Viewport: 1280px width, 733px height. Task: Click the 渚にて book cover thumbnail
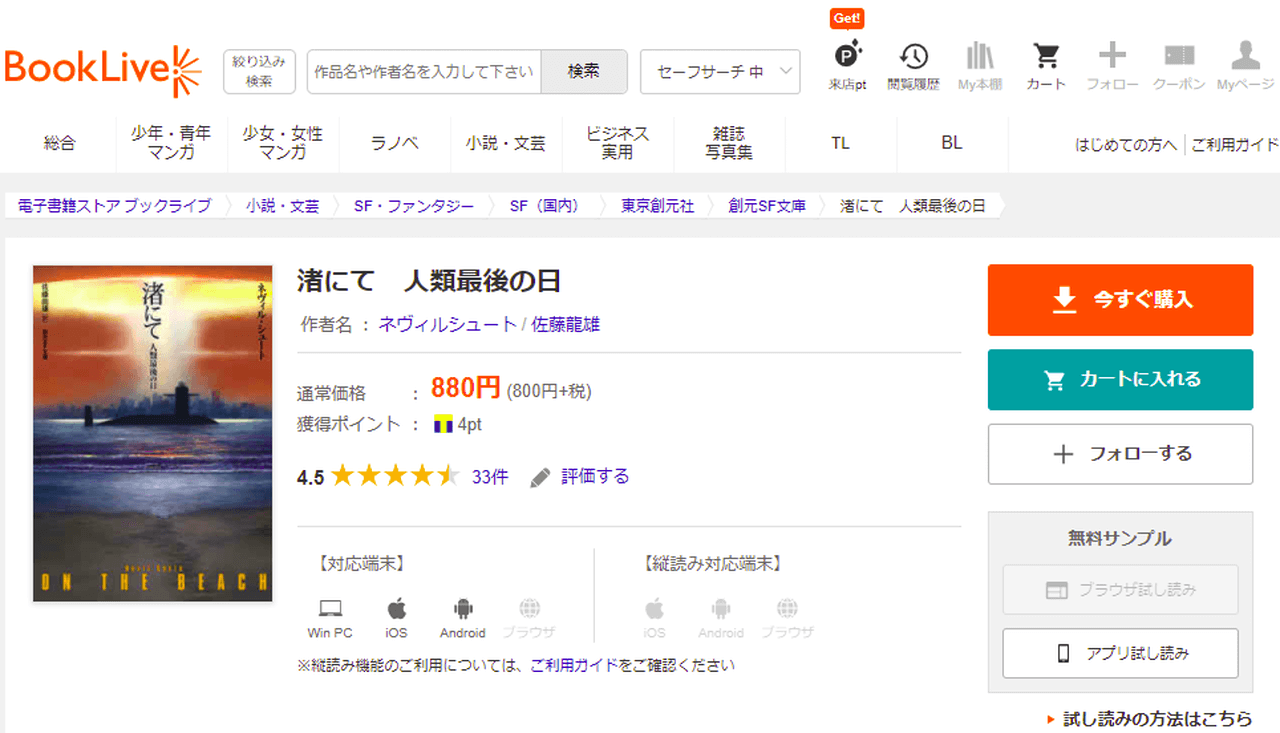(153, 433)
